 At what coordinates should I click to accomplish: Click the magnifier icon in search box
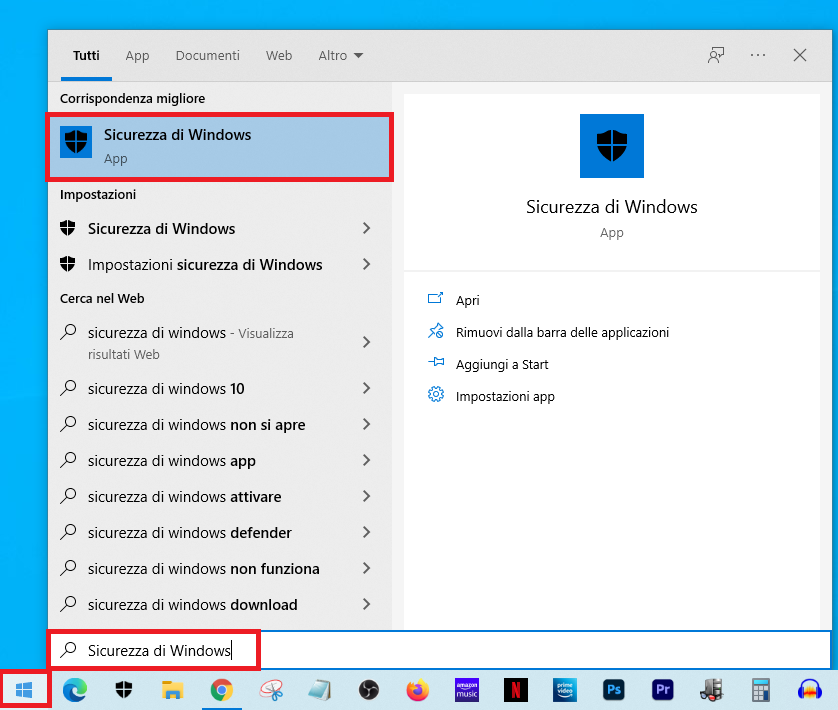coord(68,650)
